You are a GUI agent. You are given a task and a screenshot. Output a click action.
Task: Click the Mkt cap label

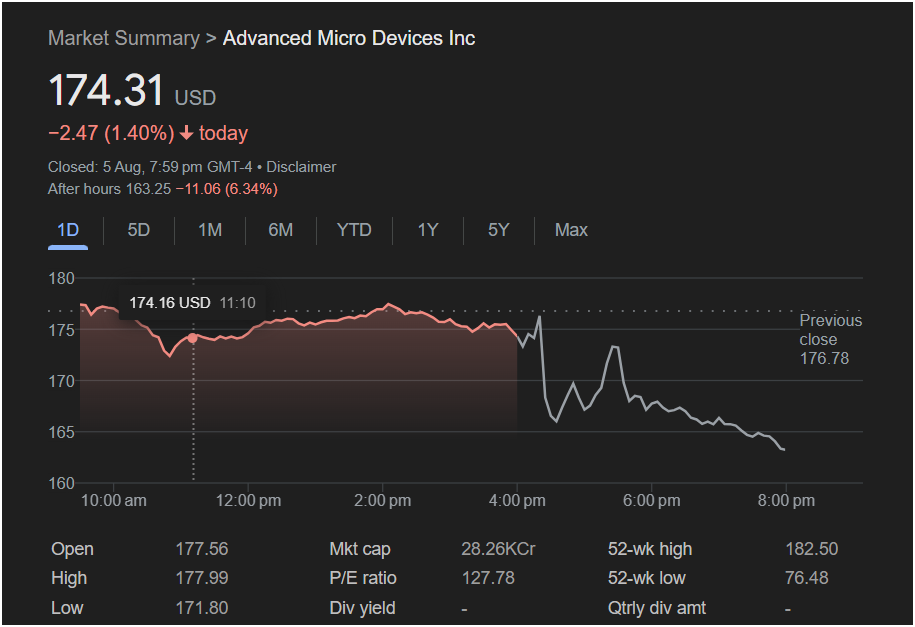tap(360, 549)
